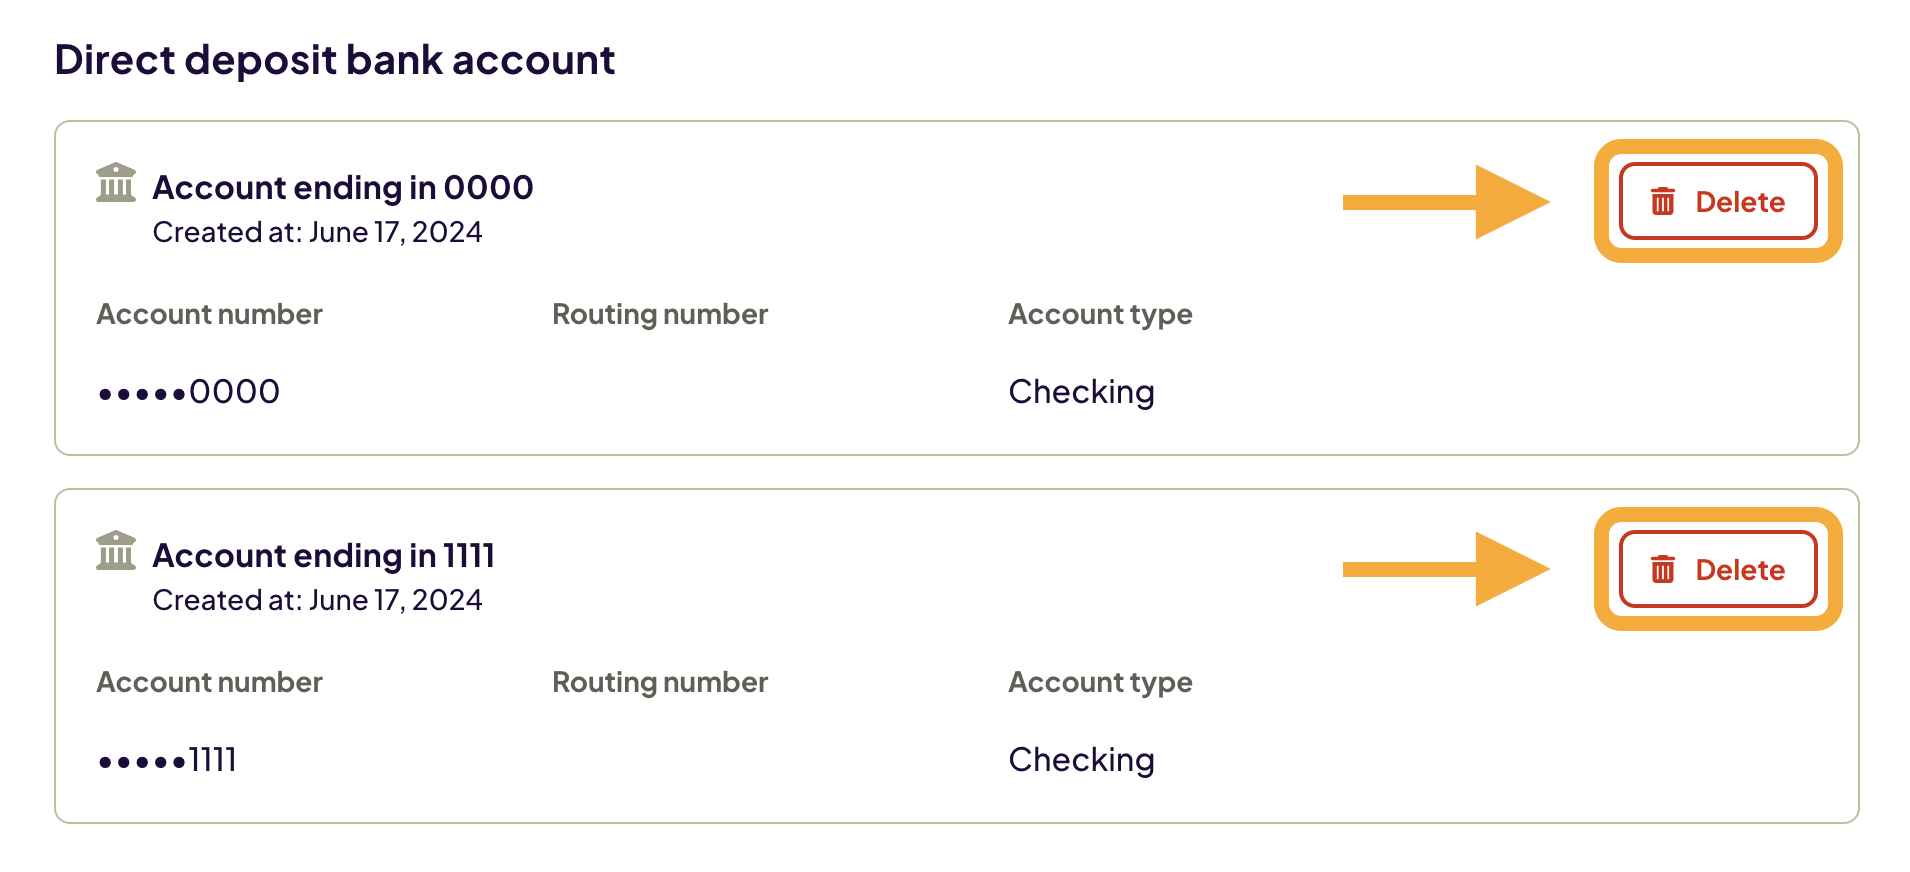Image resolution: width=1910 pixels, height=872 pixels.
Task: Click the bank icon for account 1111
Action: (x=116, y=551)
